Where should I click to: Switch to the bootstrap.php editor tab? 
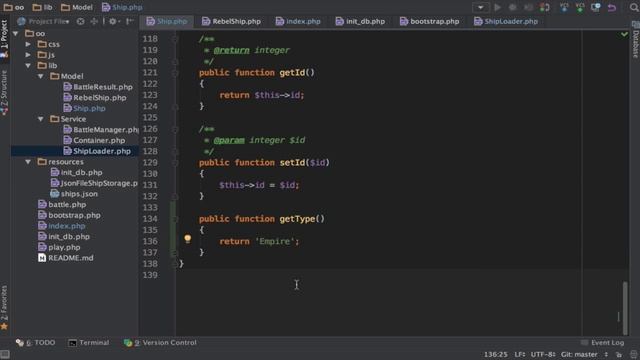(429, 21)
